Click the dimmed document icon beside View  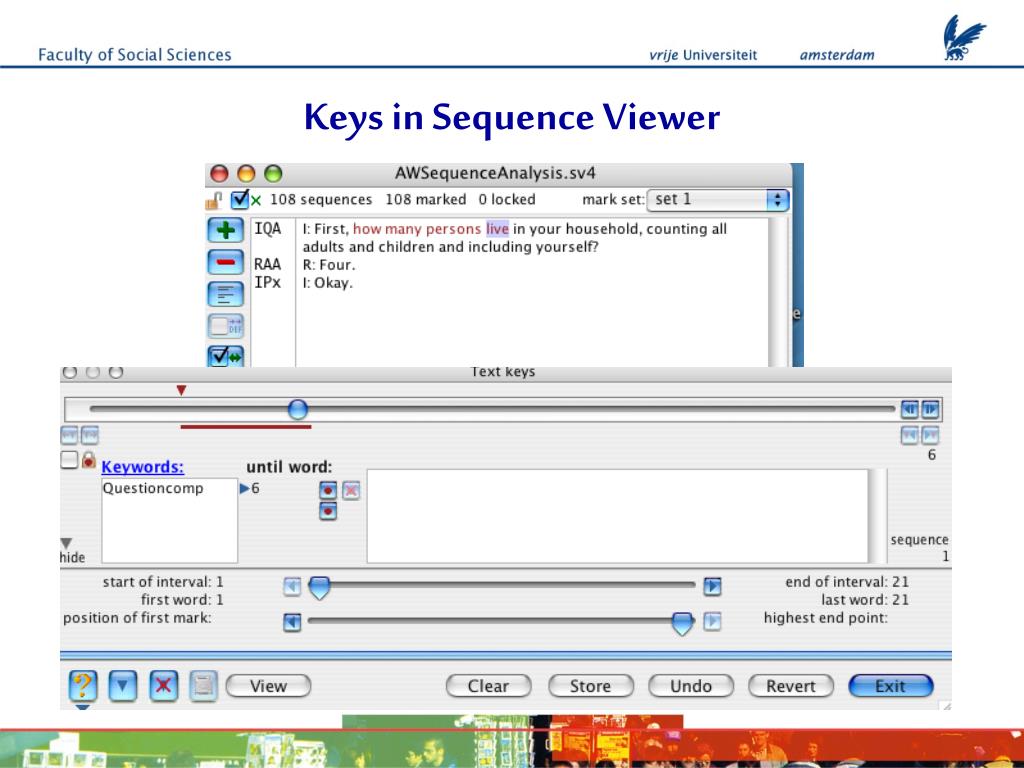pyautogui.click(x=203, y=686)
